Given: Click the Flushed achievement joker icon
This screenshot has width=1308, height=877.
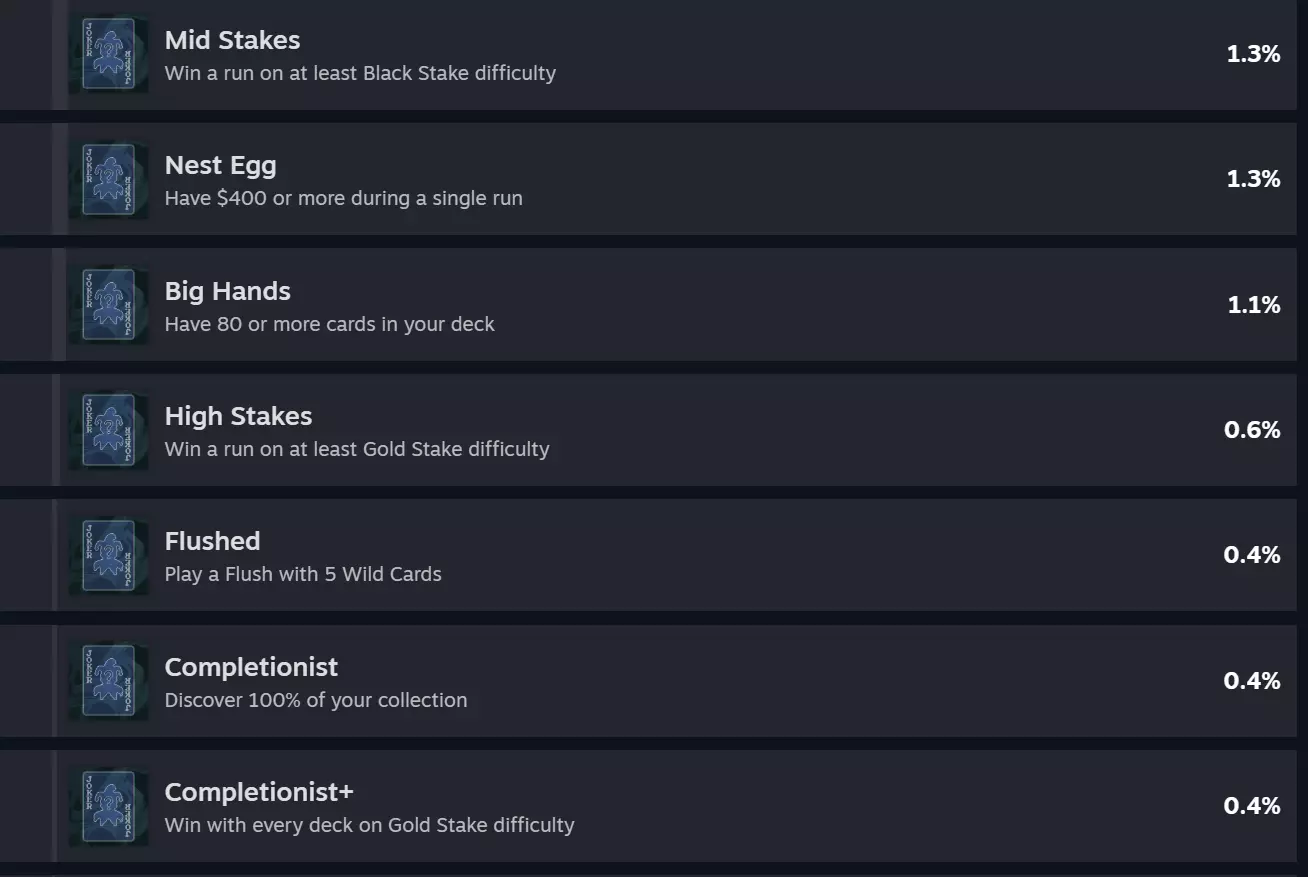Looking at the screenshot, I should tap(108, 556).
